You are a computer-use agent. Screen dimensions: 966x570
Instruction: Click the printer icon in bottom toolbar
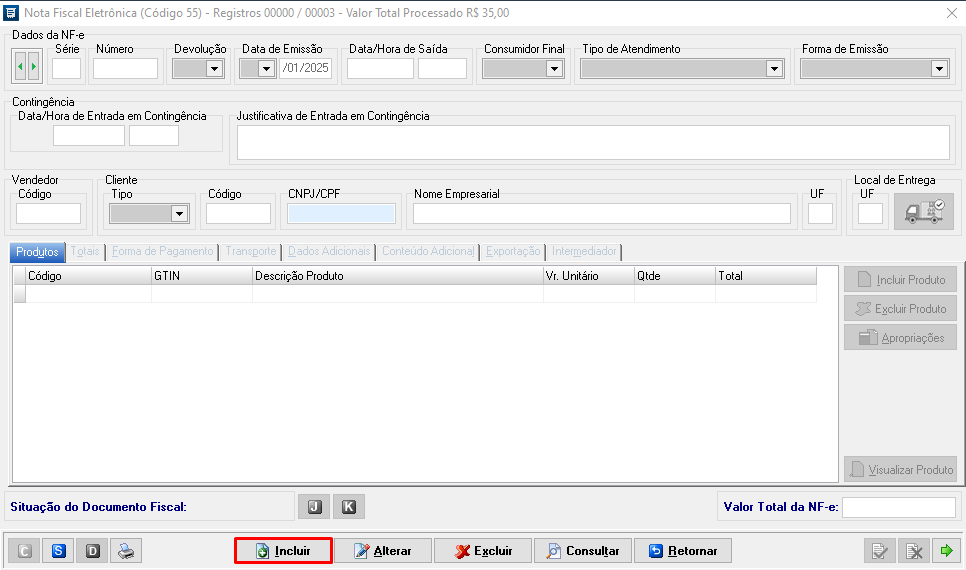tap(126, 551)
